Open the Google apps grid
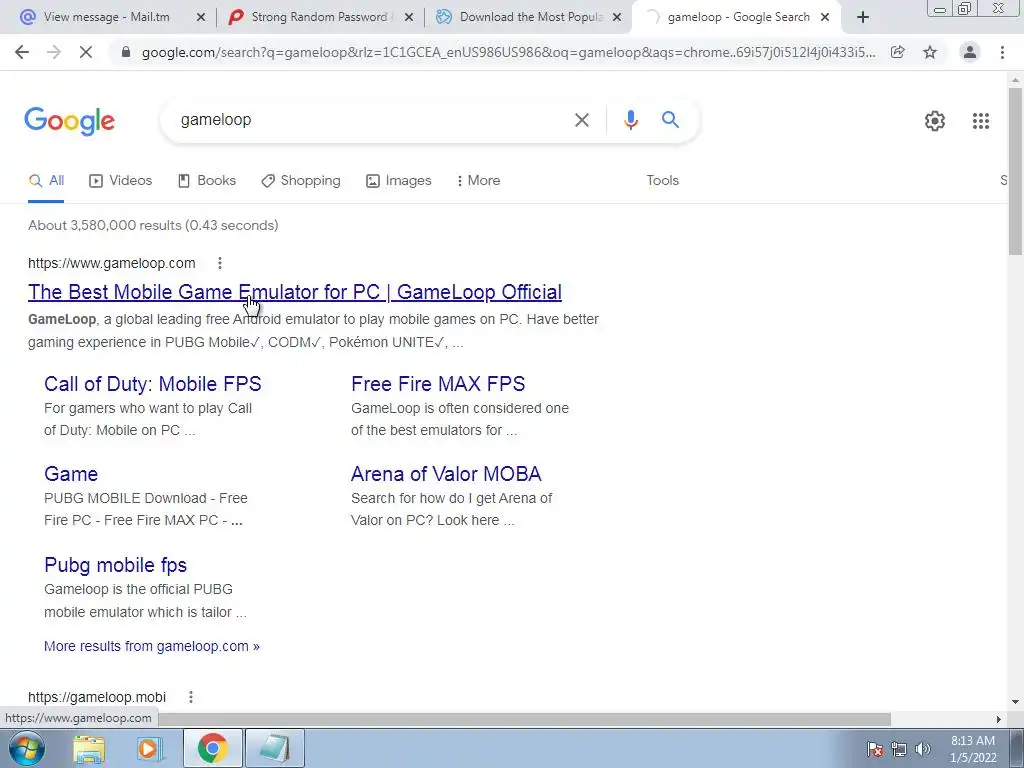 click(x=980, y=121)
